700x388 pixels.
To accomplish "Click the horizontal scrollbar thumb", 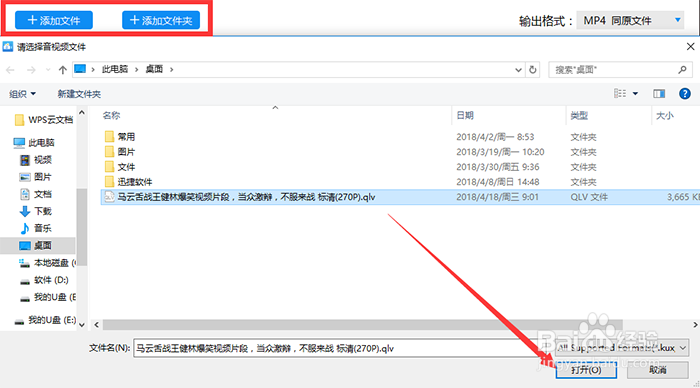I will [x=362, y=325].
